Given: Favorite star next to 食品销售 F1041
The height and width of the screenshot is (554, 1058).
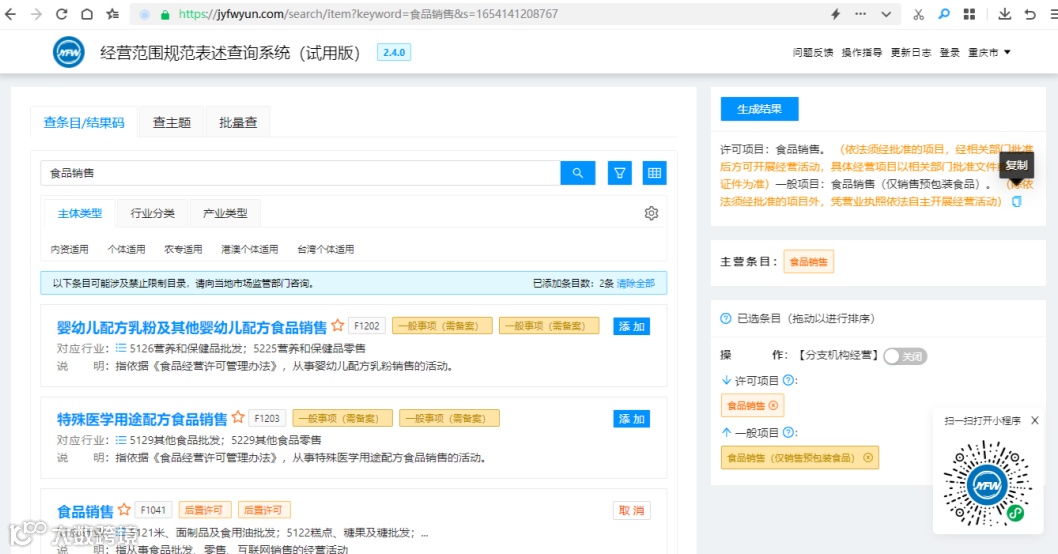Looking at the screenshot, I should pos(124,509).
